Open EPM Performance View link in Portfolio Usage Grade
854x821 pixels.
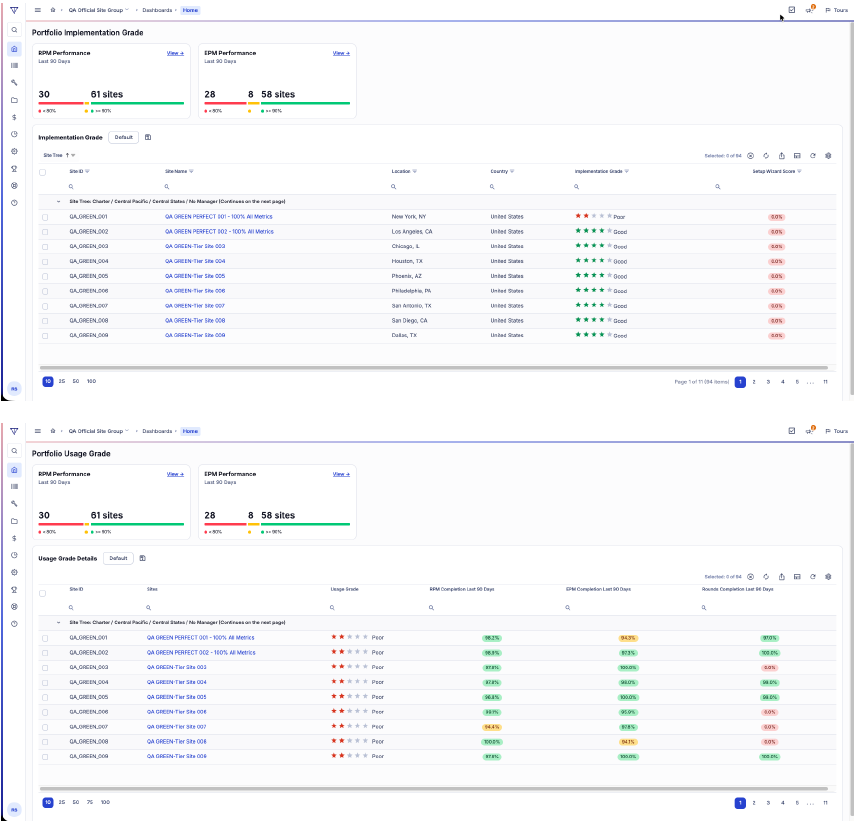[341, 474]
